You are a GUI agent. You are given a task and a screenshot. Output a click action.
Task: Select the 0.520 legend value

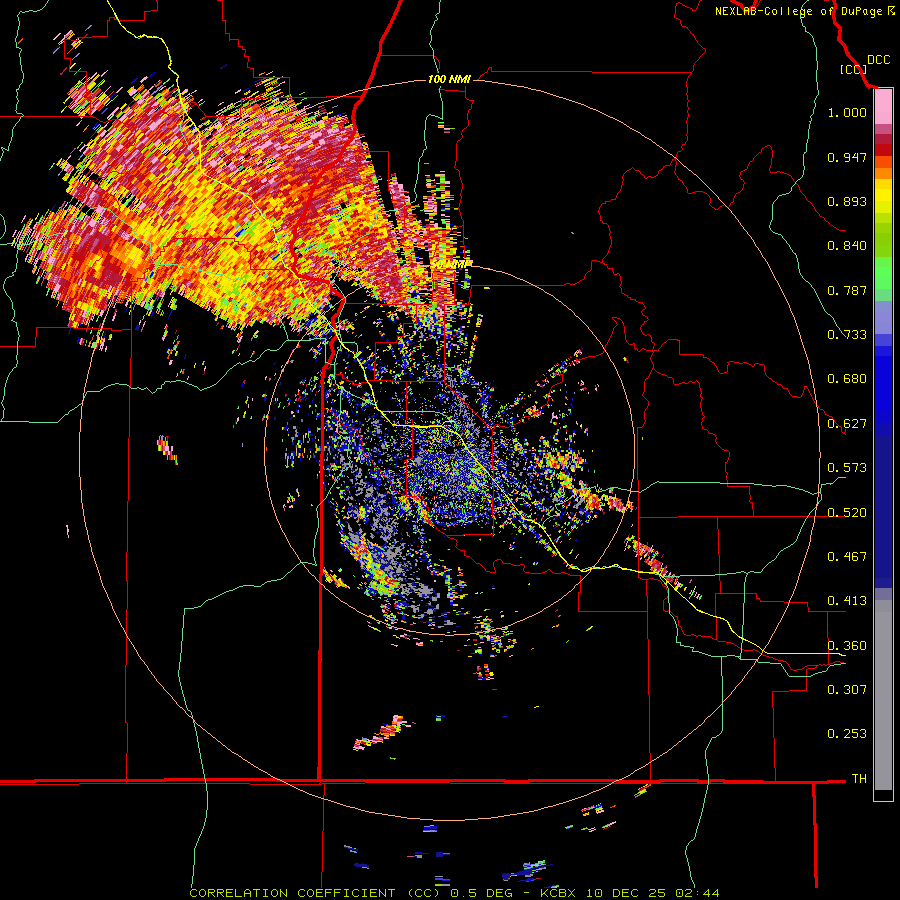[847, 513]
